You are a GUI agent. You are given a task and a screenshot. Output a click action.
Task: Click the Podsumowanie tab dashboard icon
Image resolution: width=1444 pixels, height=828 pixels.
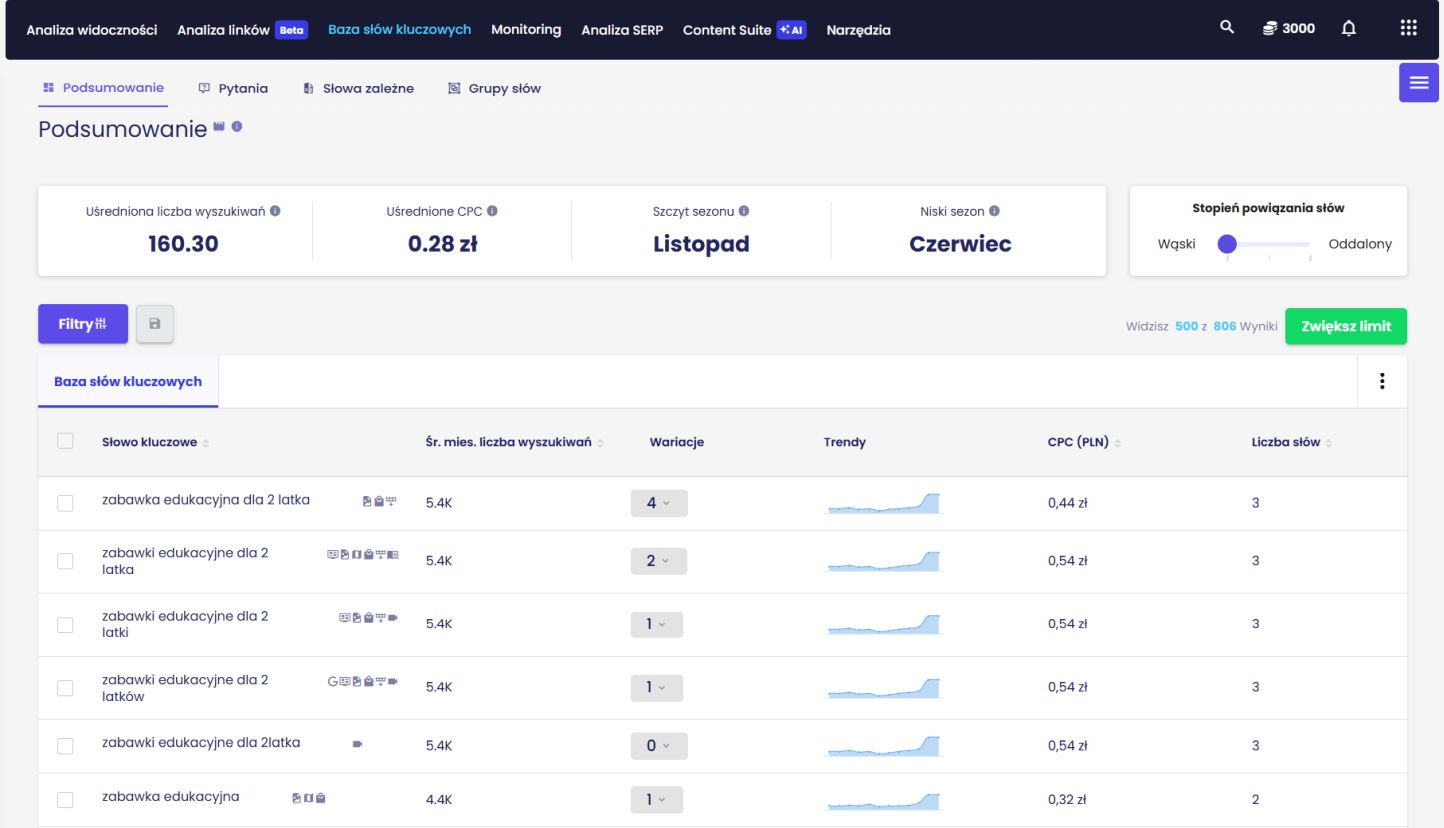[48, 88]
